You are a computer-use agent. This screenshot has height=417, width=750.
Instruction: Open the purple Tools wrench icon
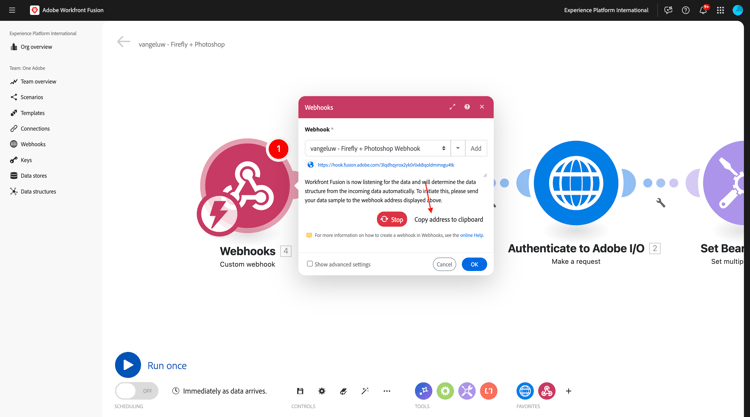point(467,391)
